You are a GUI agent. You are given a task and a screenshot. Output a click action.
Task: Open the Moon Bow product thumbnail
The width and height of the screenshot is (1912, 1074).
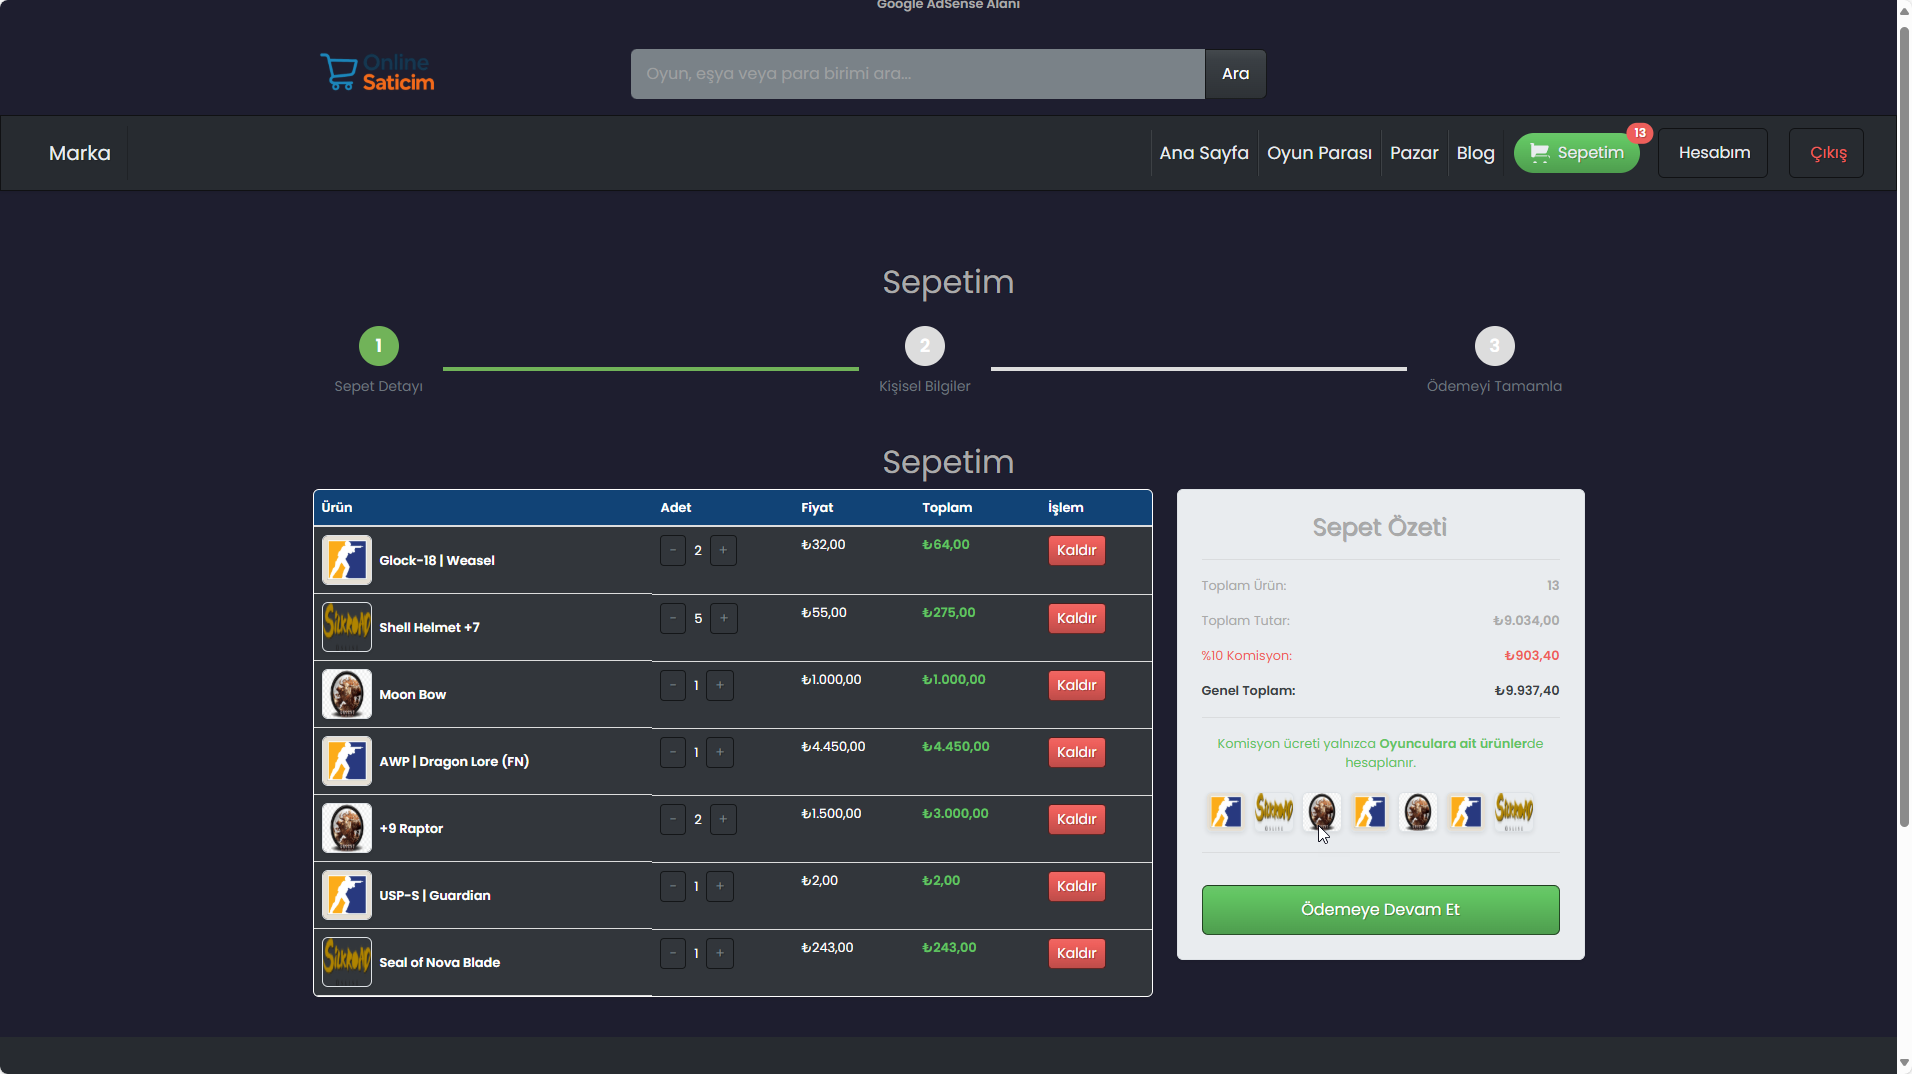(347, 694)
